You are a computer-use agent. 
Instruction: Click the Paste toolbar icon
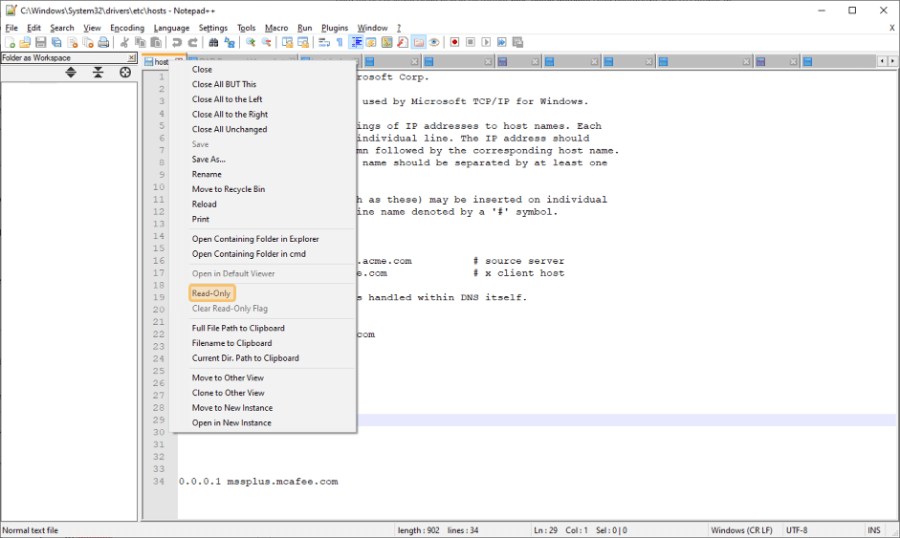coord(156,42)
